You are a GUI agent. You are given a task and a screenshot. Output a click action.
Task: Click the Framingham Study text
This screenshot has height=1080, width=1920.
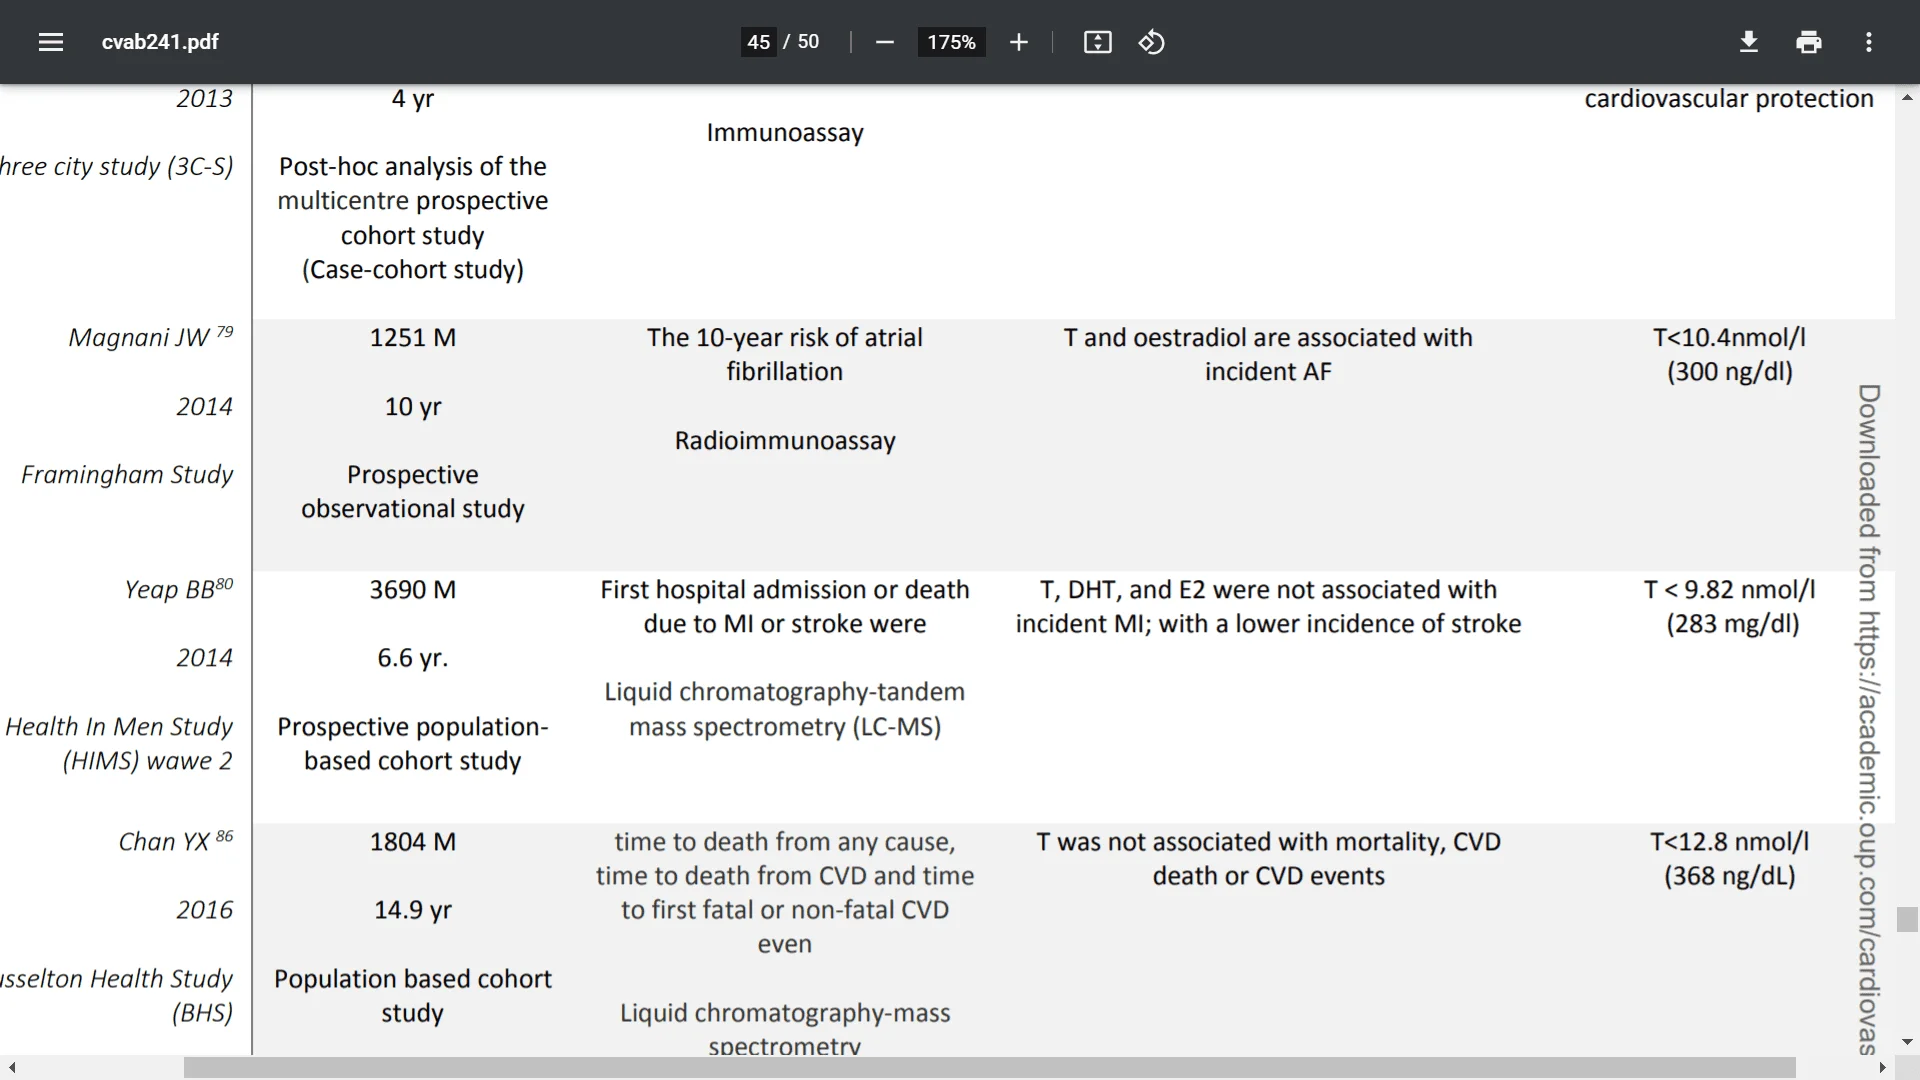[127, 475]
